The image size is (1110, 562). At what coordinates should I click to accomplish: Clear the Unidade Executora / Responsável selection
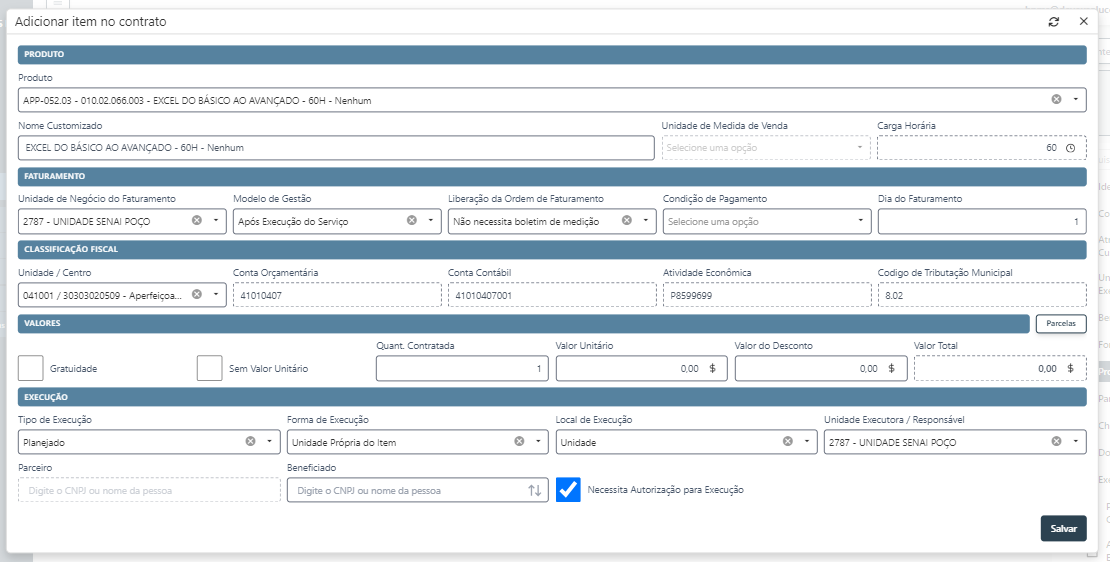click(1056, 441)
